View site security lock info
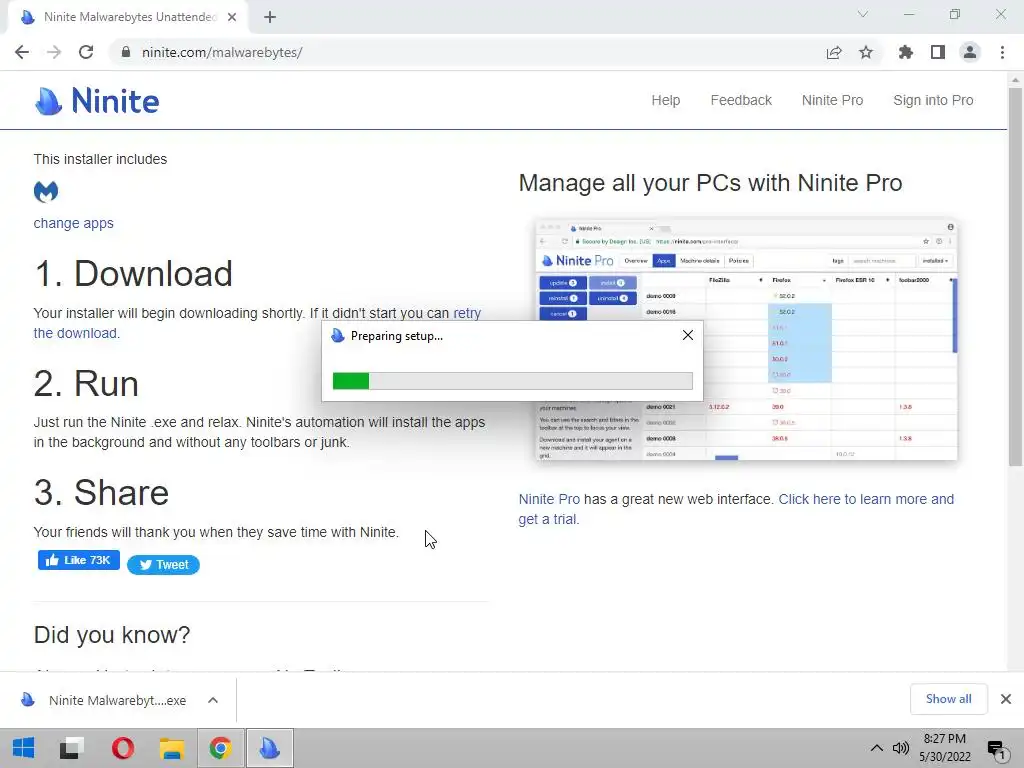 point(126,52)
